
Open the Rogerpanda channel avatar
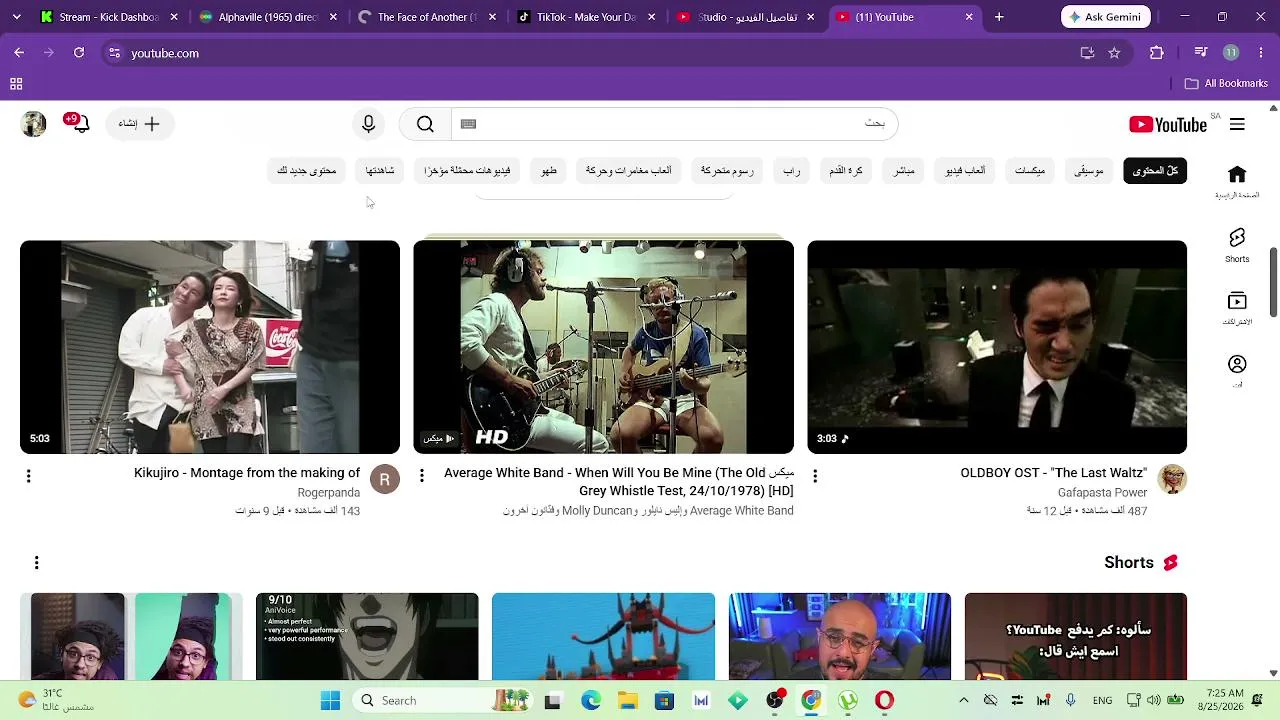click(385, 480)
